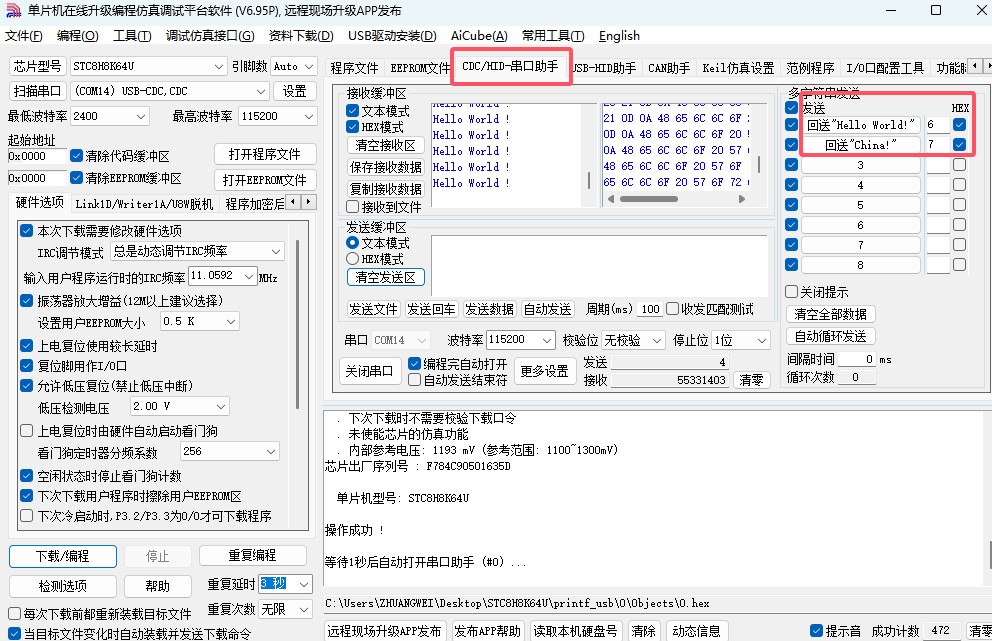This screenshot has height=641, width=992.
Task: Click left arrow of hex view scrollbar
Action: 611,199
